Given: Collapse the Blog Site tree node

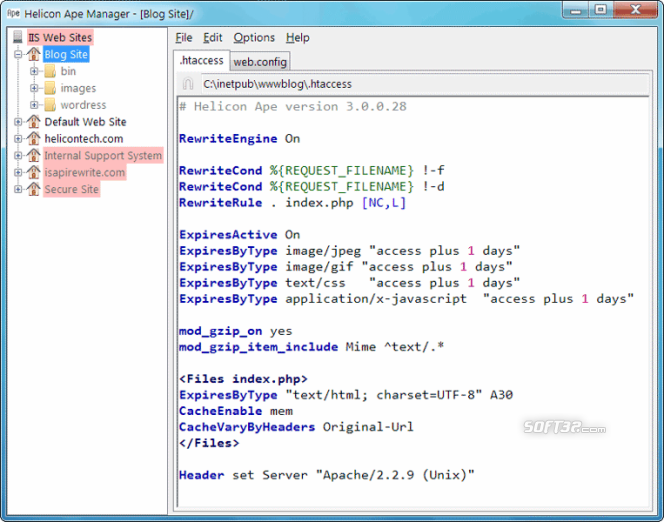Looking at the screenshot, I should coord(19,55).
